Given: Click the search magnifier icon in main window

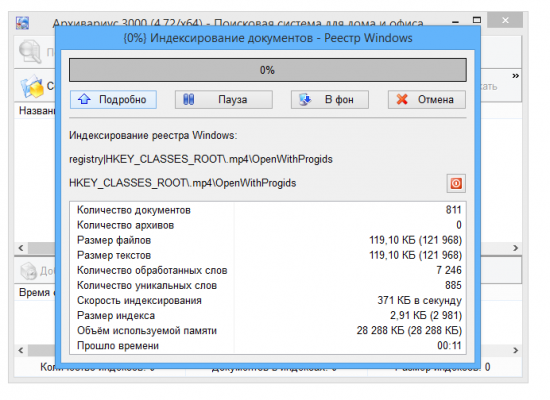Looking at the screenshot, I should click(30, 52).
